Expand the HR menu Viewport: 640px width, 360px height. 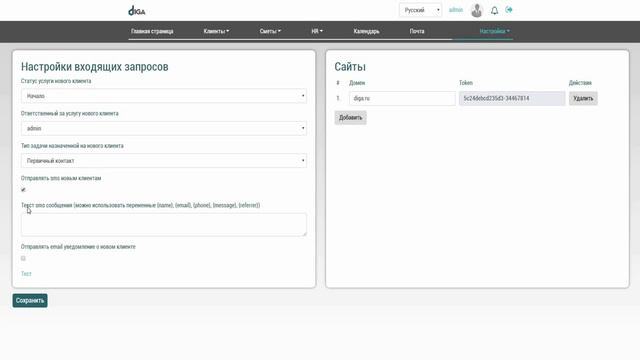pos(317,31)
